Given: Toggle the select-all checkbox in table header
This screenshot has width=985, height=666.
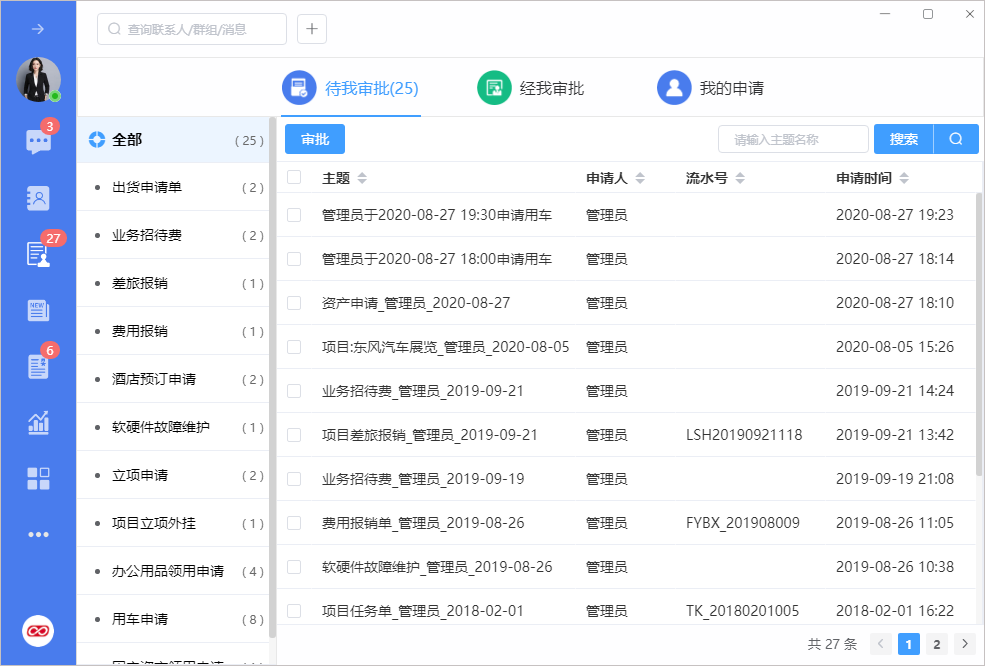Looking at the screenshot, I should (x=293, y=177).
